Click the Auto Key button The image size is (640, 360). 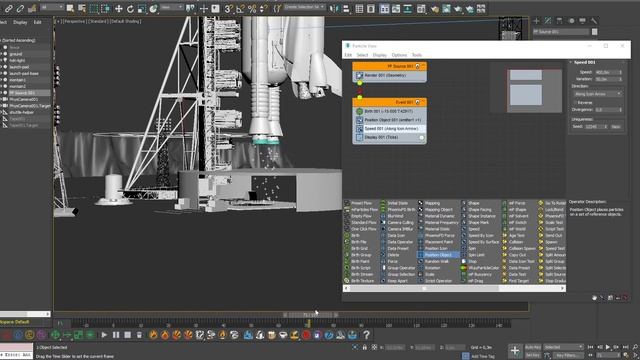point(533,347)
